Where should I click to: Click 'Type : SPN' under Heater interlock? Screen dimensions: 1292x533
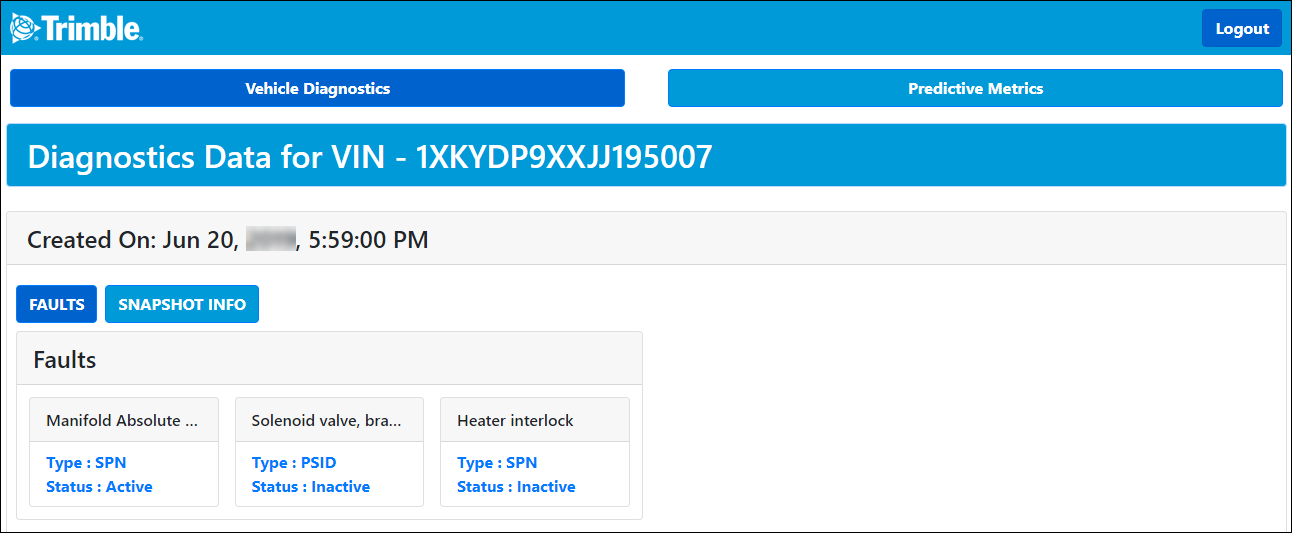pyautogui.click(x=497, y=463)
